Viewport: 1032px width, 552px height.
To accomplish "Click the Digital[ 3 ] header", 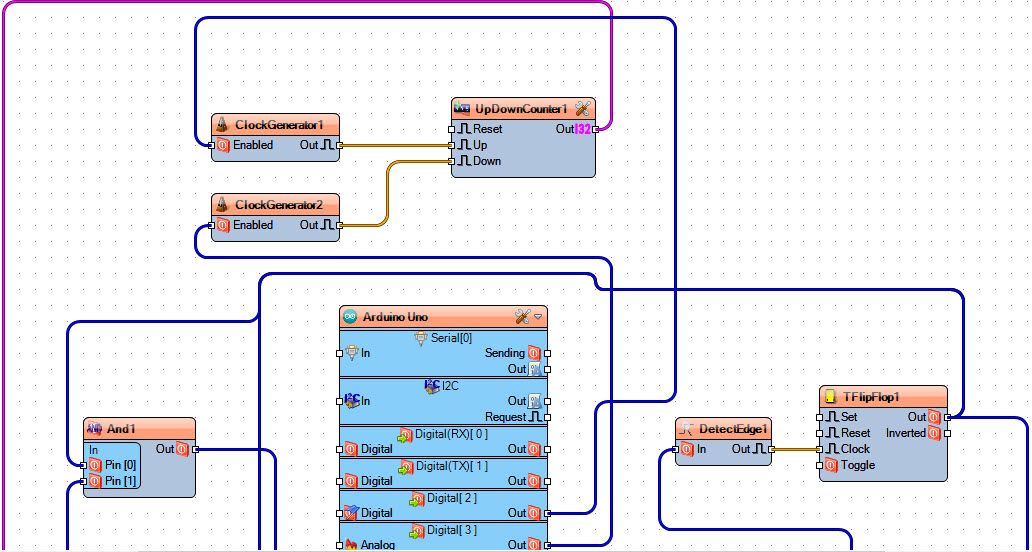I will coord(444,530).
